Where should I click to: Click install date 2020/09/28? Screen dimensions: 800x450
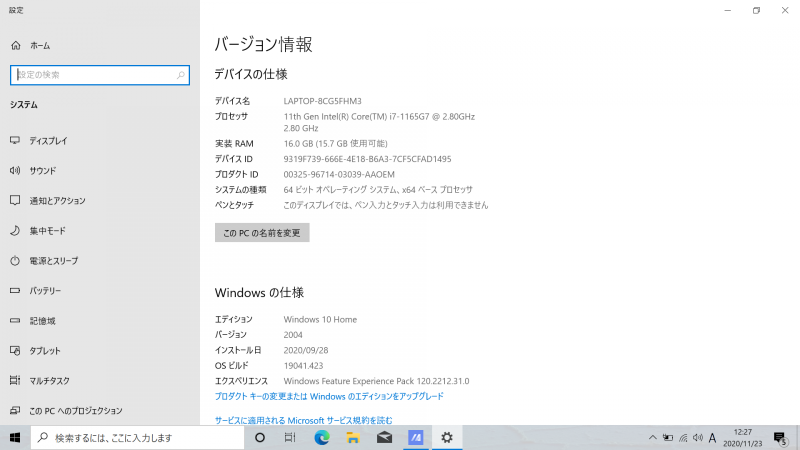tap(306, 350)
